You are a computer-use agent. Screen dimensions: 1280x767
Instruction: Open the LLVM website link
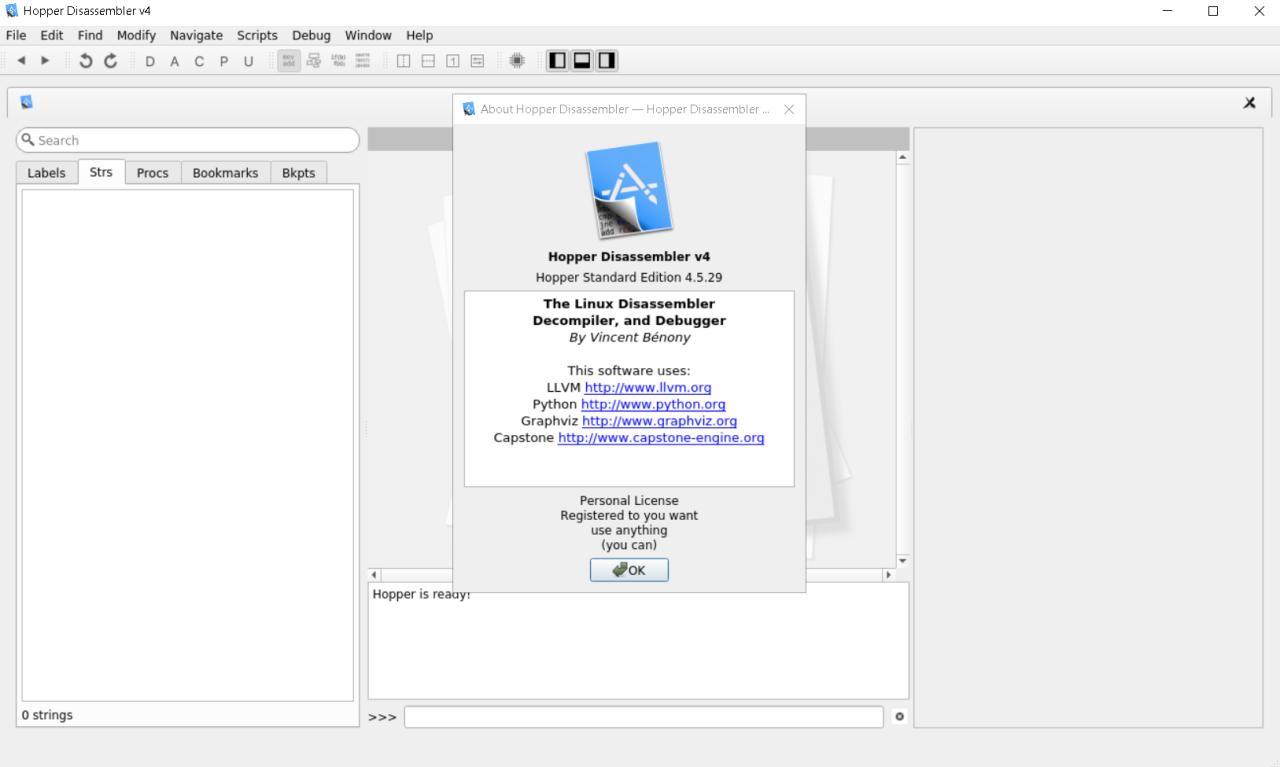click(648, 387)
